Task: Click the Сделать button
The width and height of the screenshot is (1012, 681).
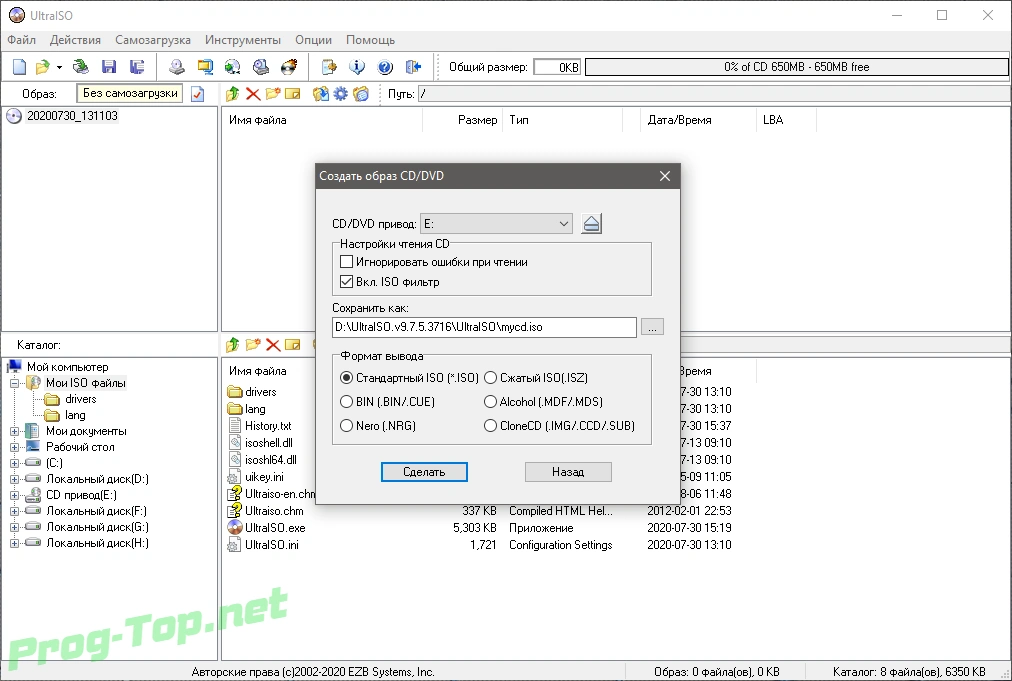Action: point(424,472)
